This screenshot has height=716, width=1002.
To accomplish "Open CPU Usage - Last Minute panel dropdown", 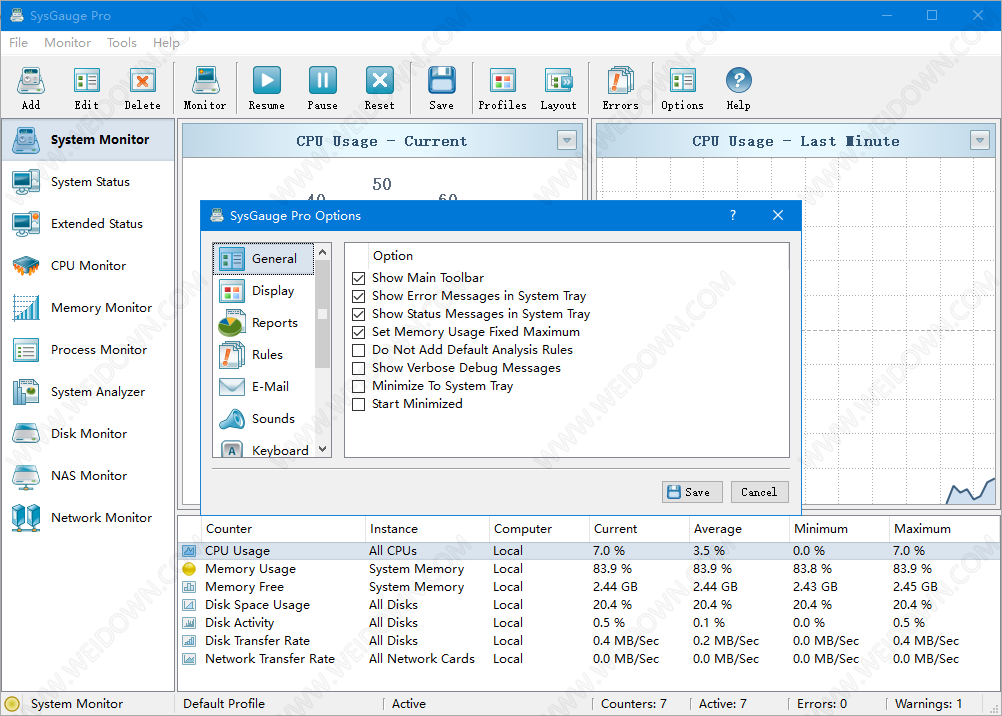I will 980,140.
